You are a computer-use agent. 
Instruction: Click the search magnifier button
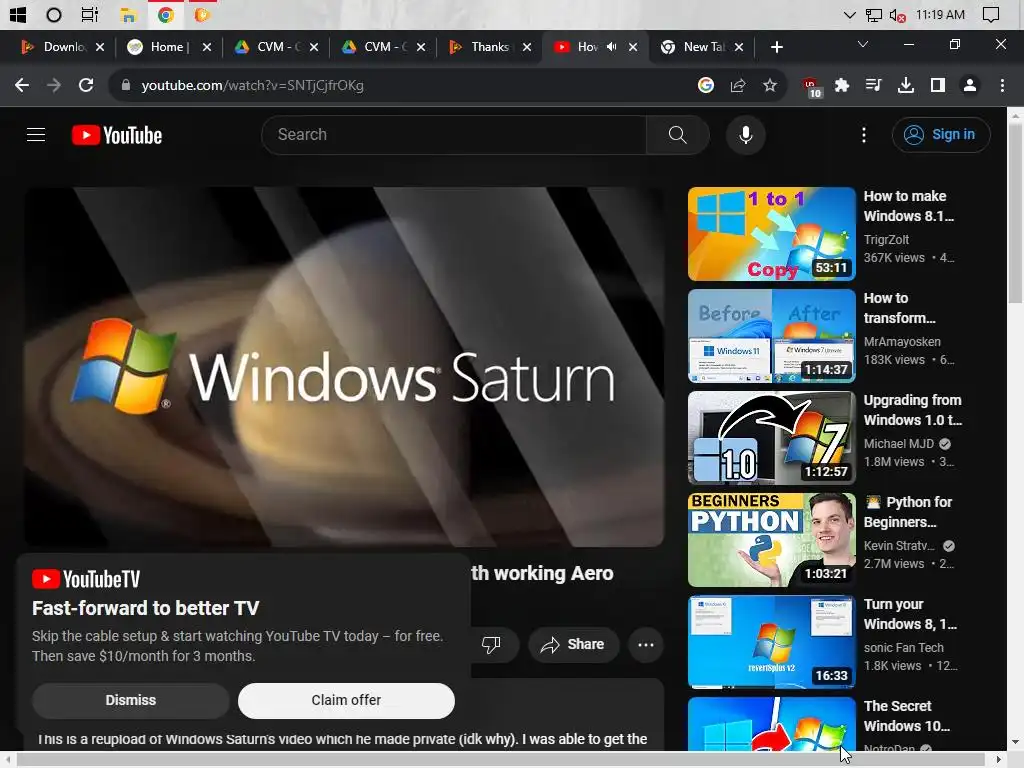click(x=677, y=135)
